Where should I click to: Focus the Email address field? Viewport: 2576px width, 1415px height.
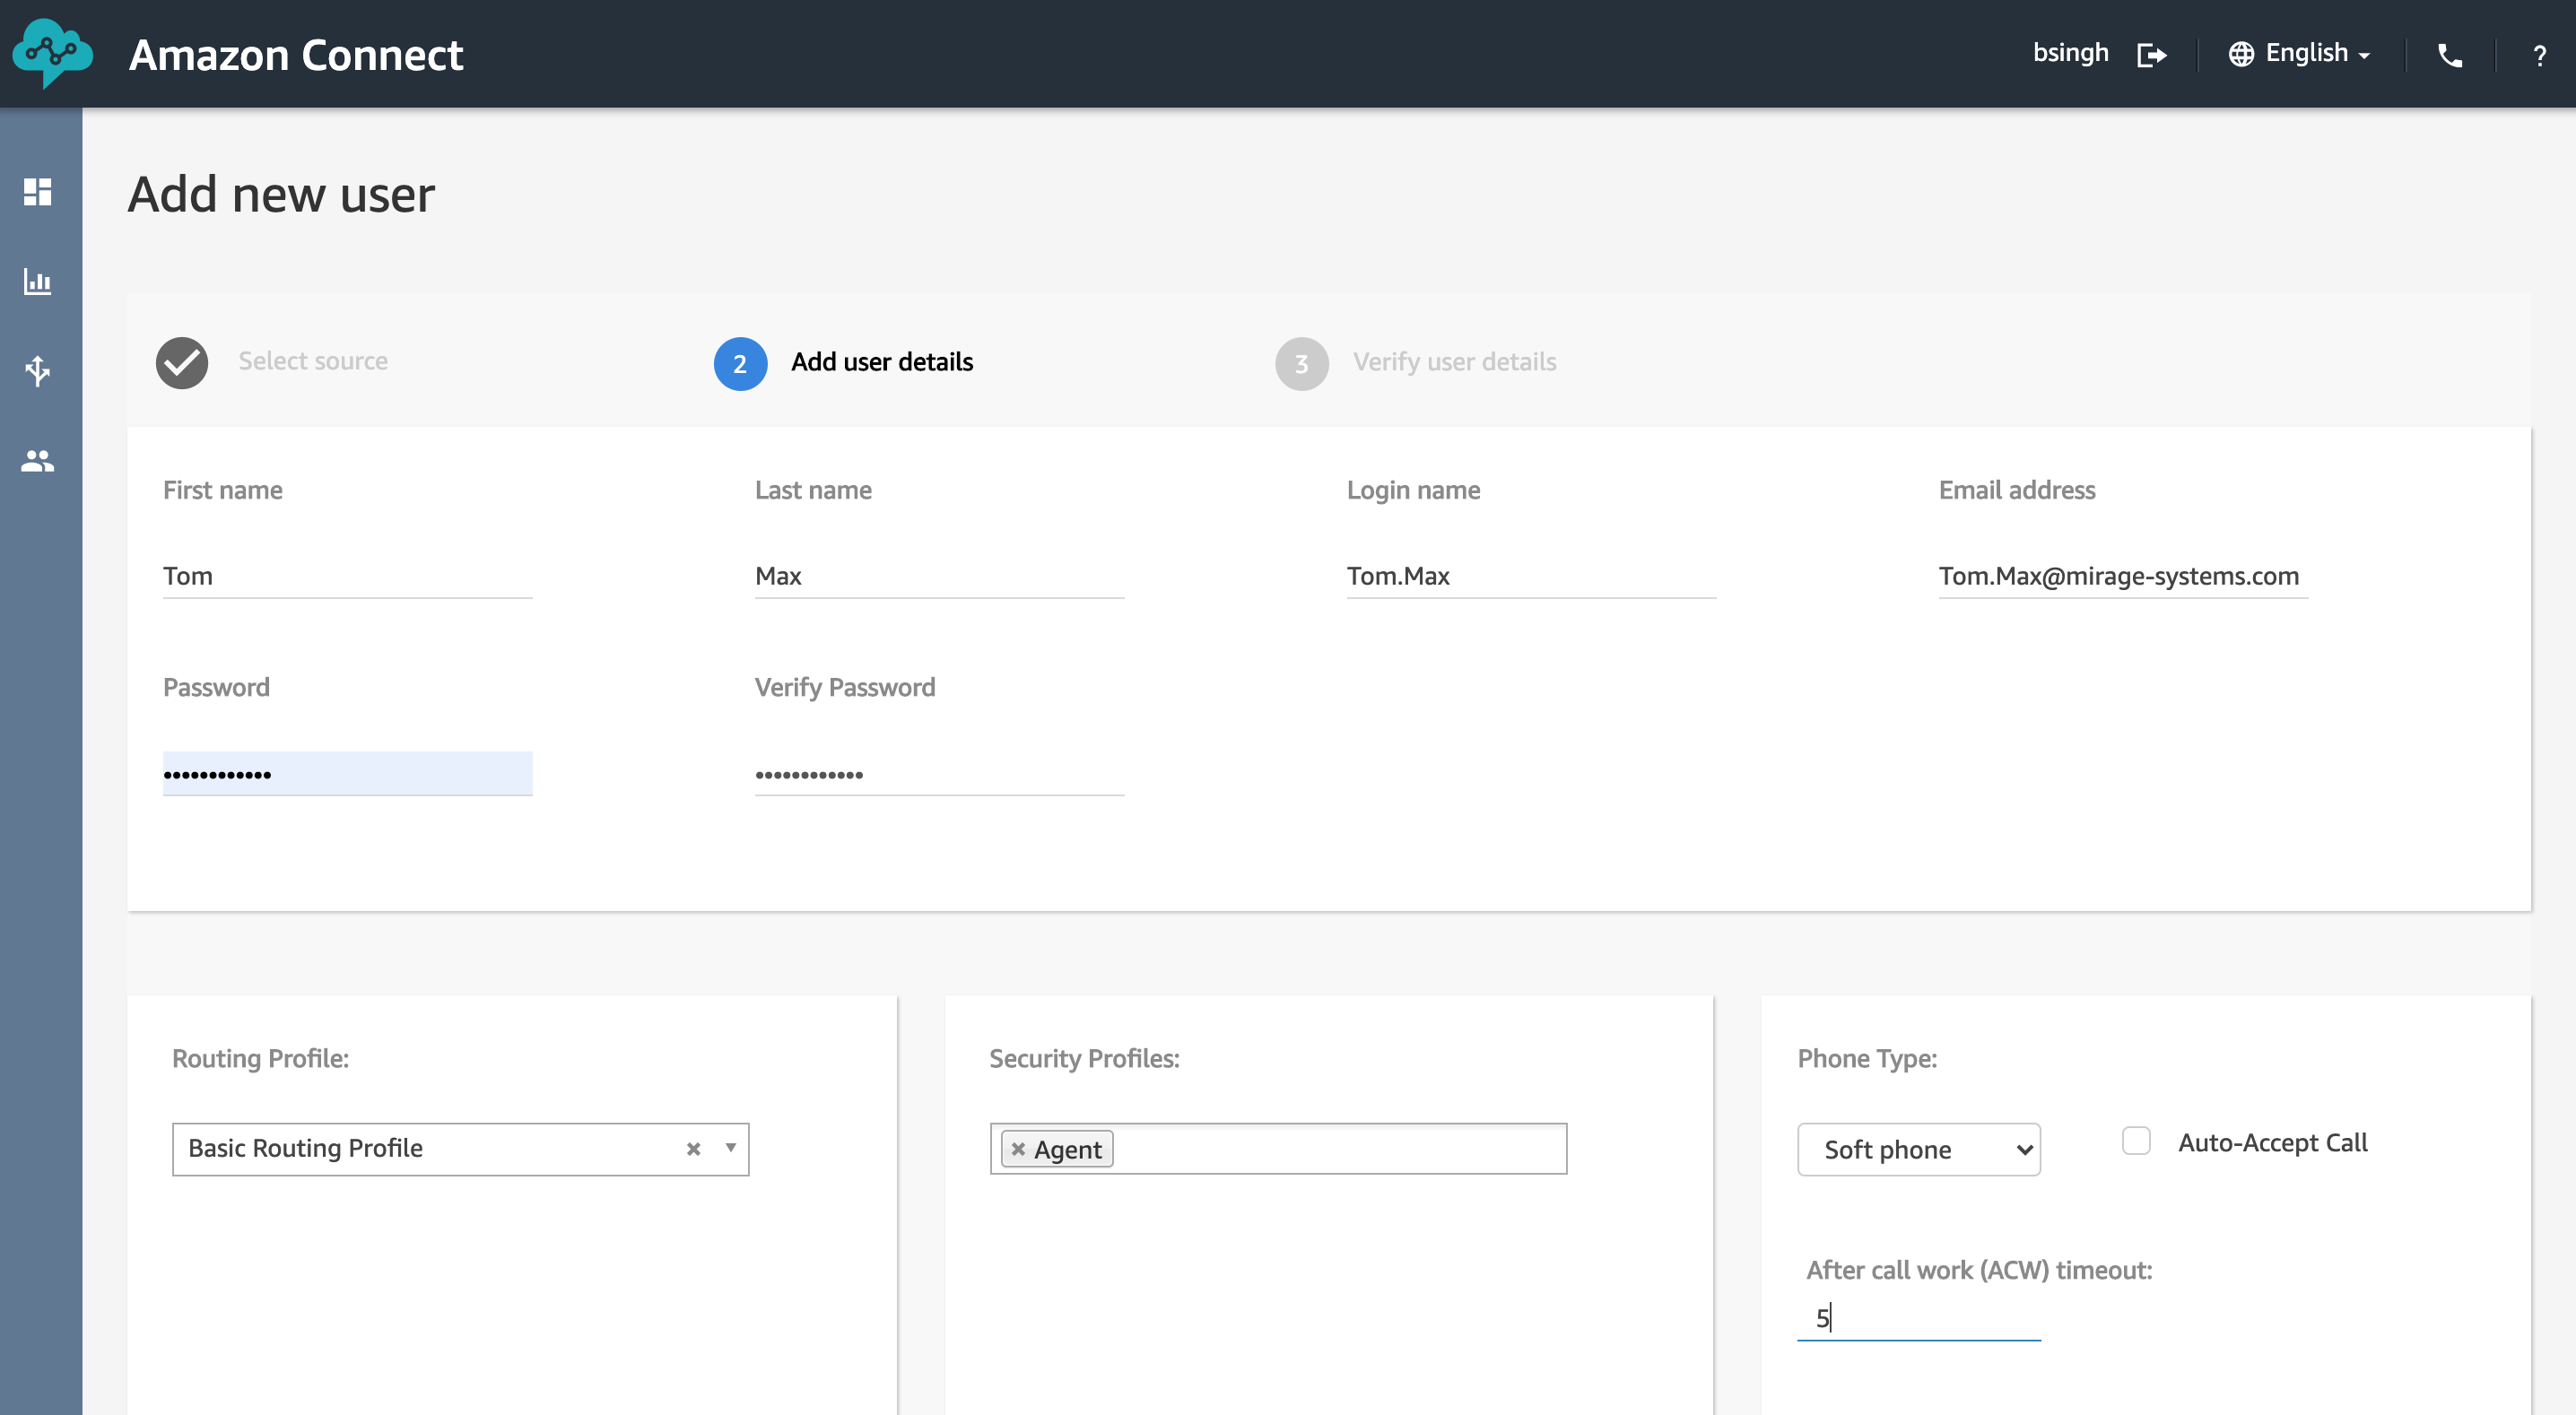[x=2122, y=576]
